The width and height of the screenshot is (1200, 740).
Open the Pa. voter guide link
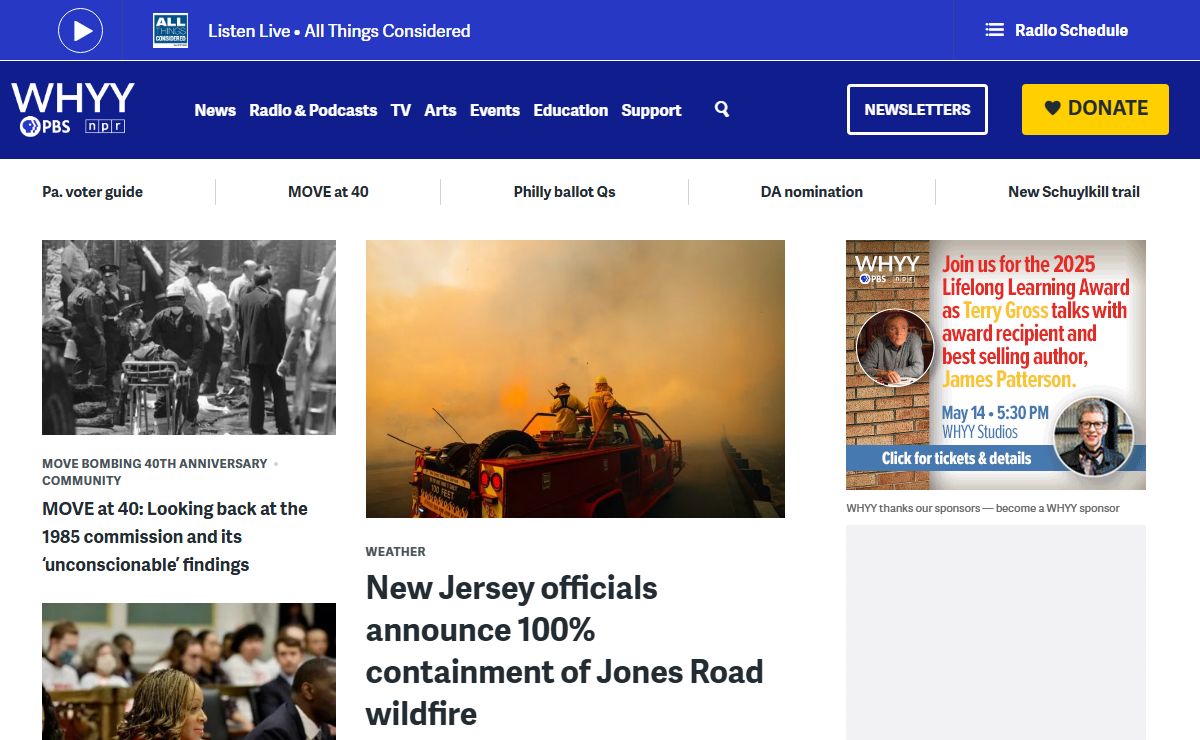click(x=92, y=192)
